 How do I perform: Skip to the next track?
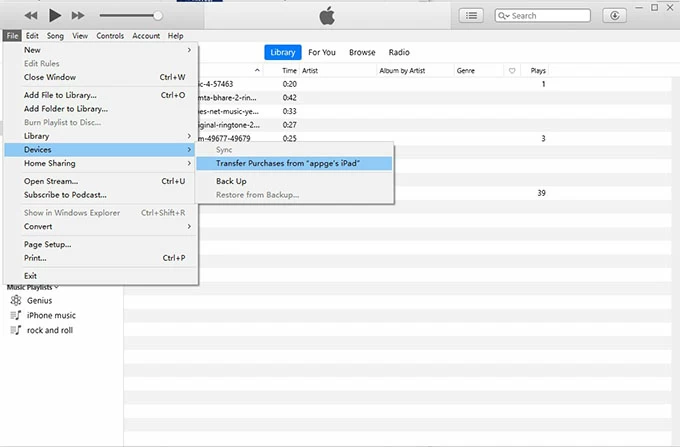[78, 16]
